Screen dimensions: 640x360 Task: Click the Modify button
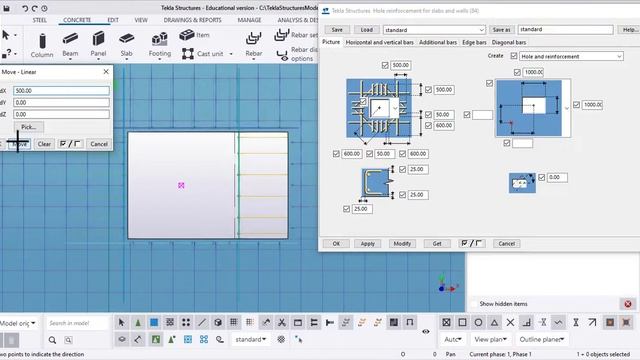coord(402,244)
